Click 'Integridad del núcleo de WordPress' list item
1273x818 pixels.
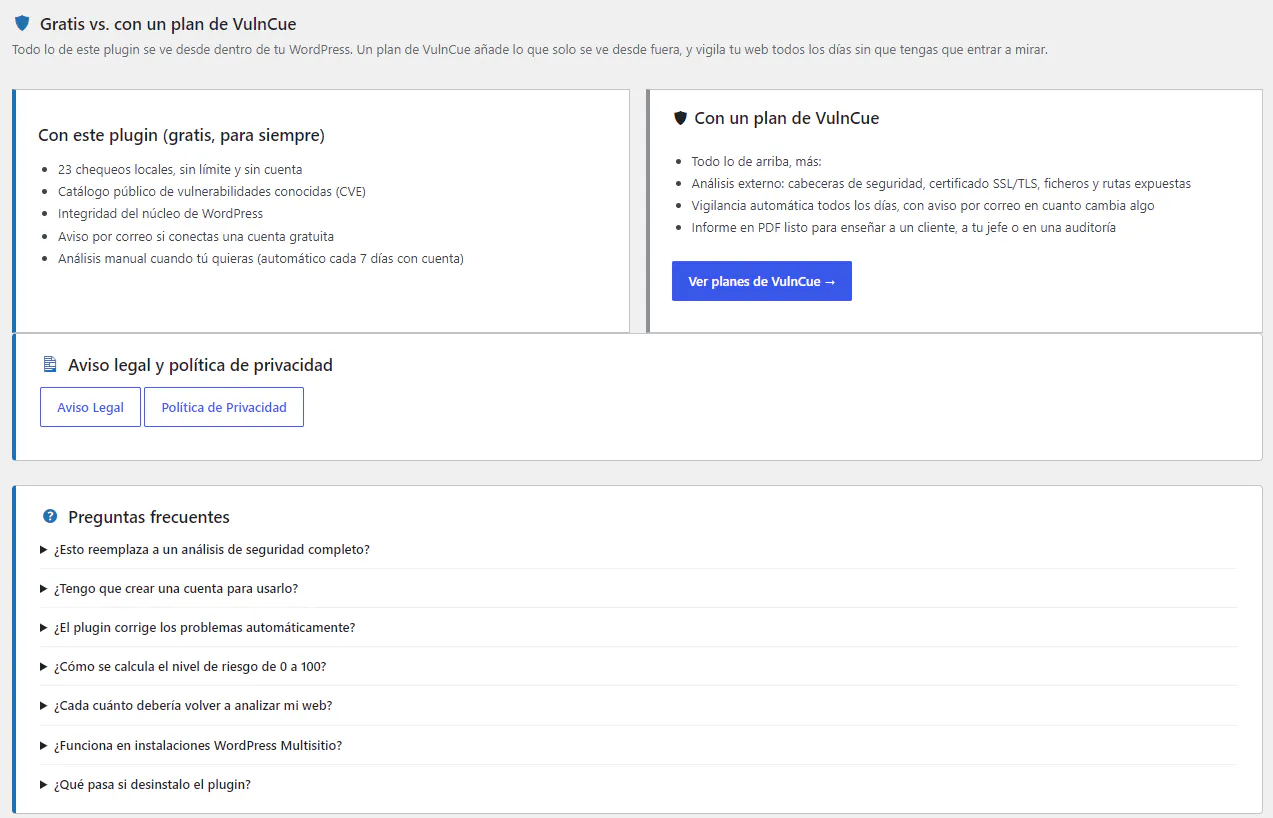160,213
